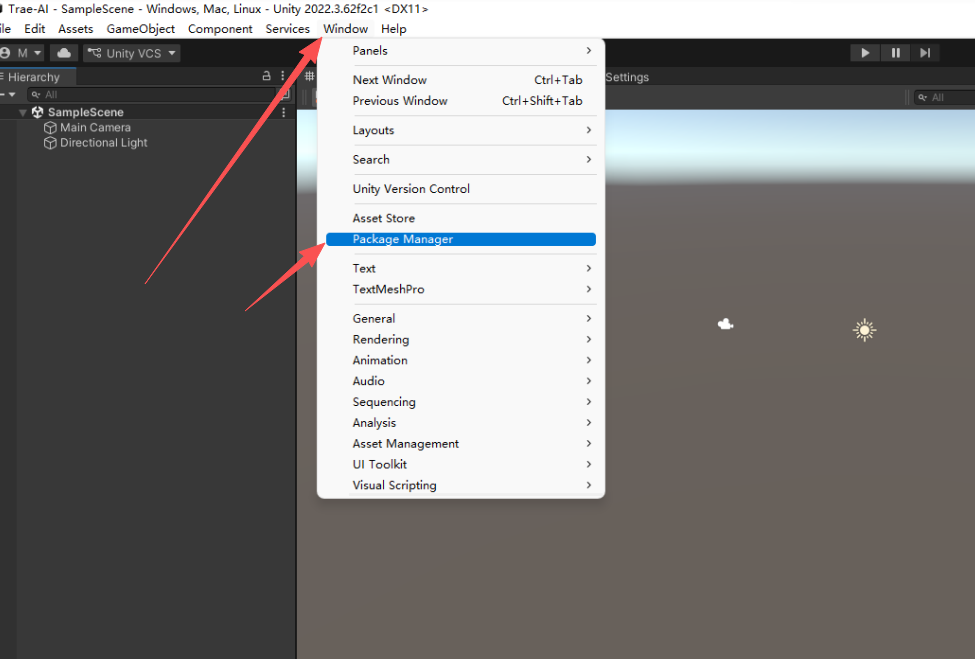Screen dimensions: 975x659
Task: Toggle the Hierarchy panel lock icon
Action: tap(266, 76)
